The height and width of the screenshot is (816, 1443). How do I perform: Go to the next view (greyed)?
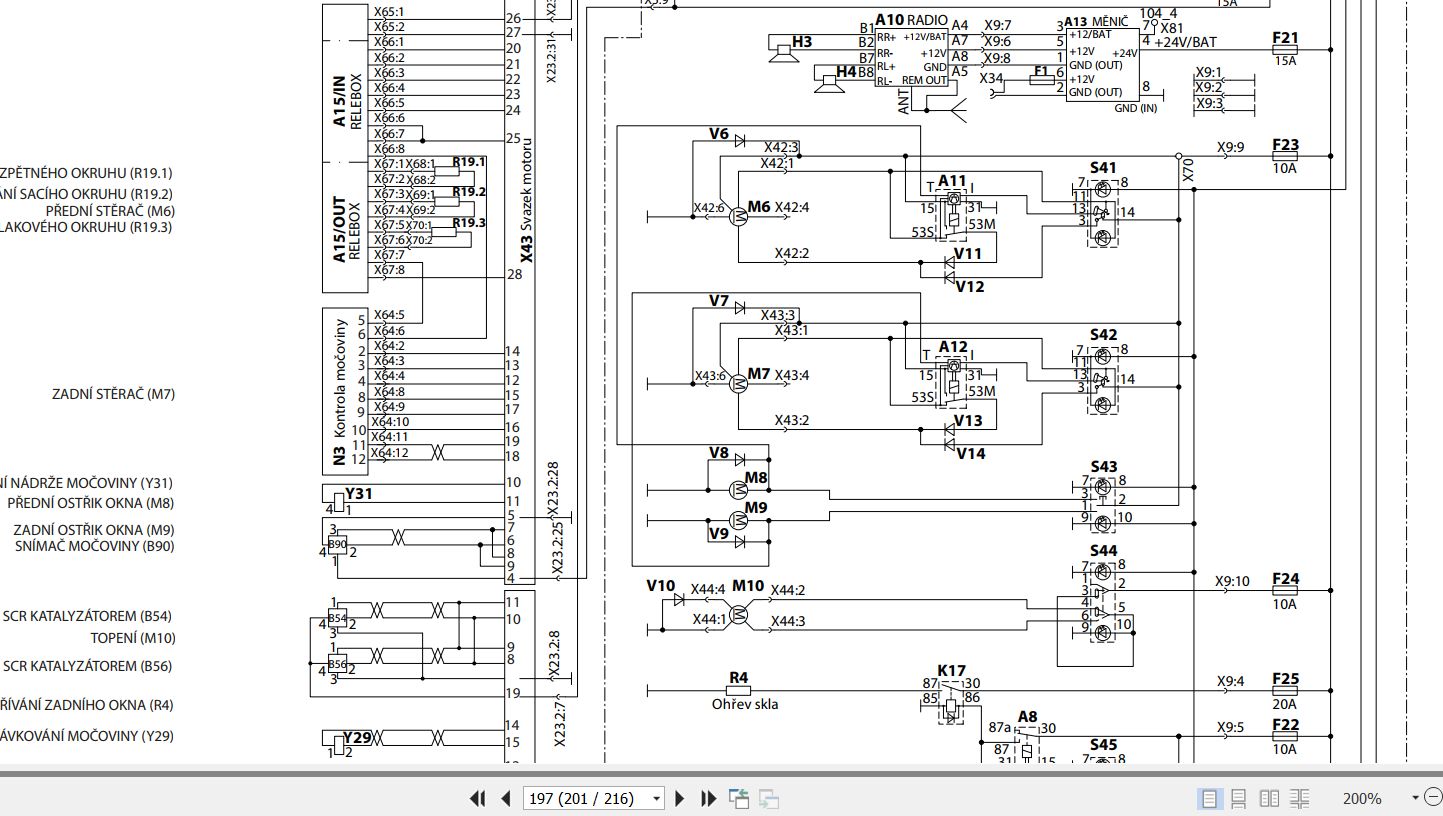coord(769,798)
